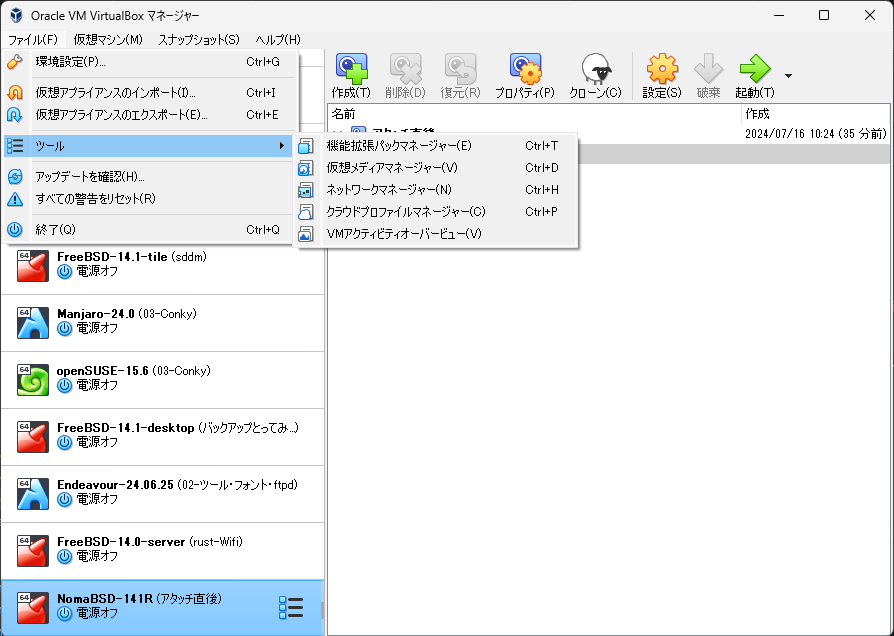The image size is (894, 636).
Task: Click the 作成(T) take snapshot toolbar icon
Action: click(x=351, y=69)
